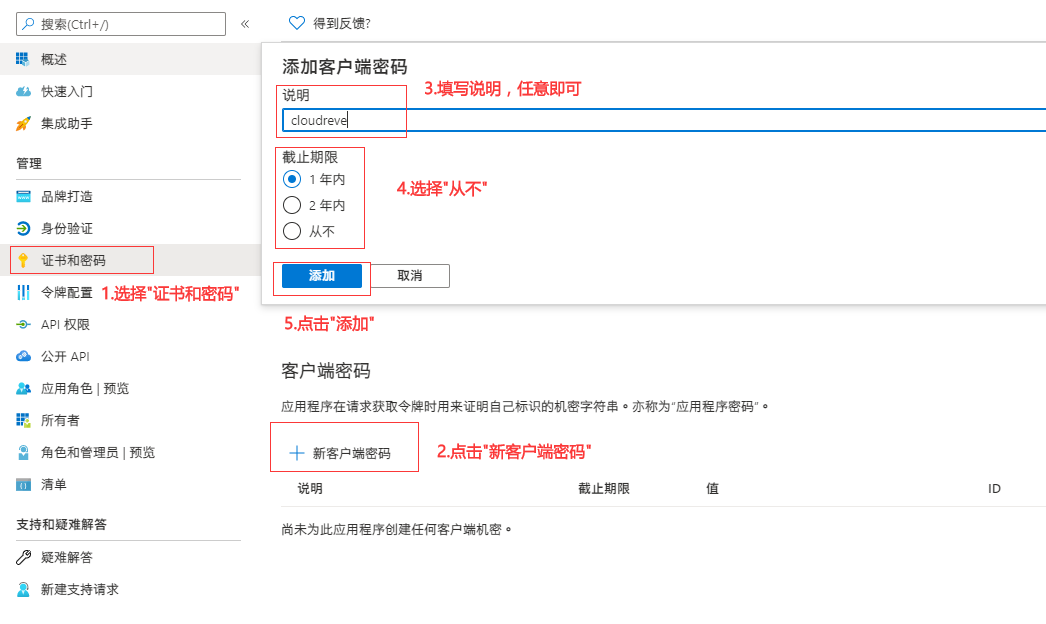Click the 品牌打造 branding icon
This screenshot has height=624, width=1046.
(23, 196)
